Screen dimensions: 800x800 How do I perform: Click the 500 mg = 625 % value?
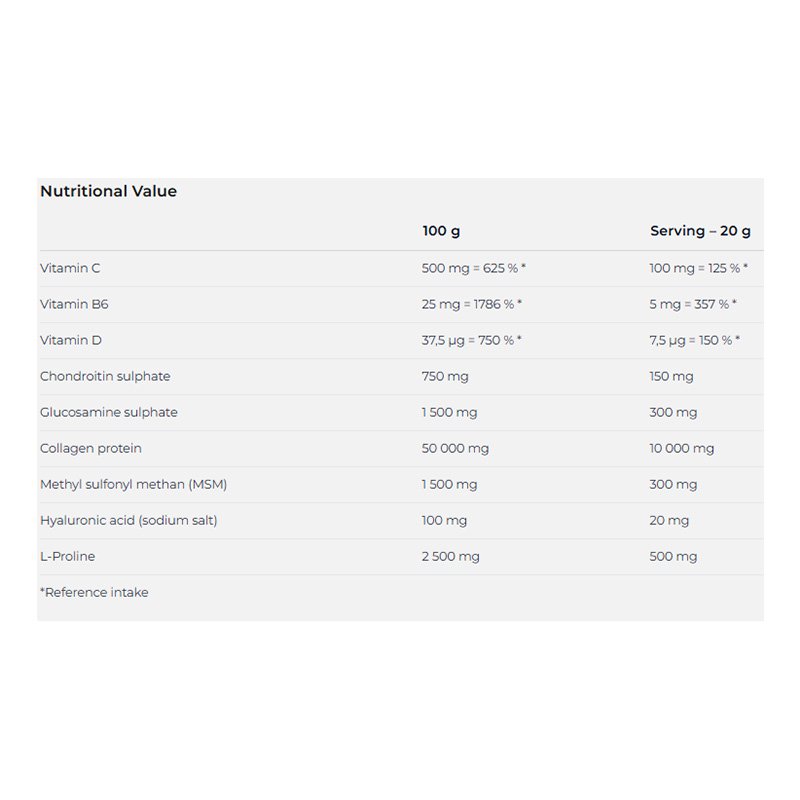[472, 268]
